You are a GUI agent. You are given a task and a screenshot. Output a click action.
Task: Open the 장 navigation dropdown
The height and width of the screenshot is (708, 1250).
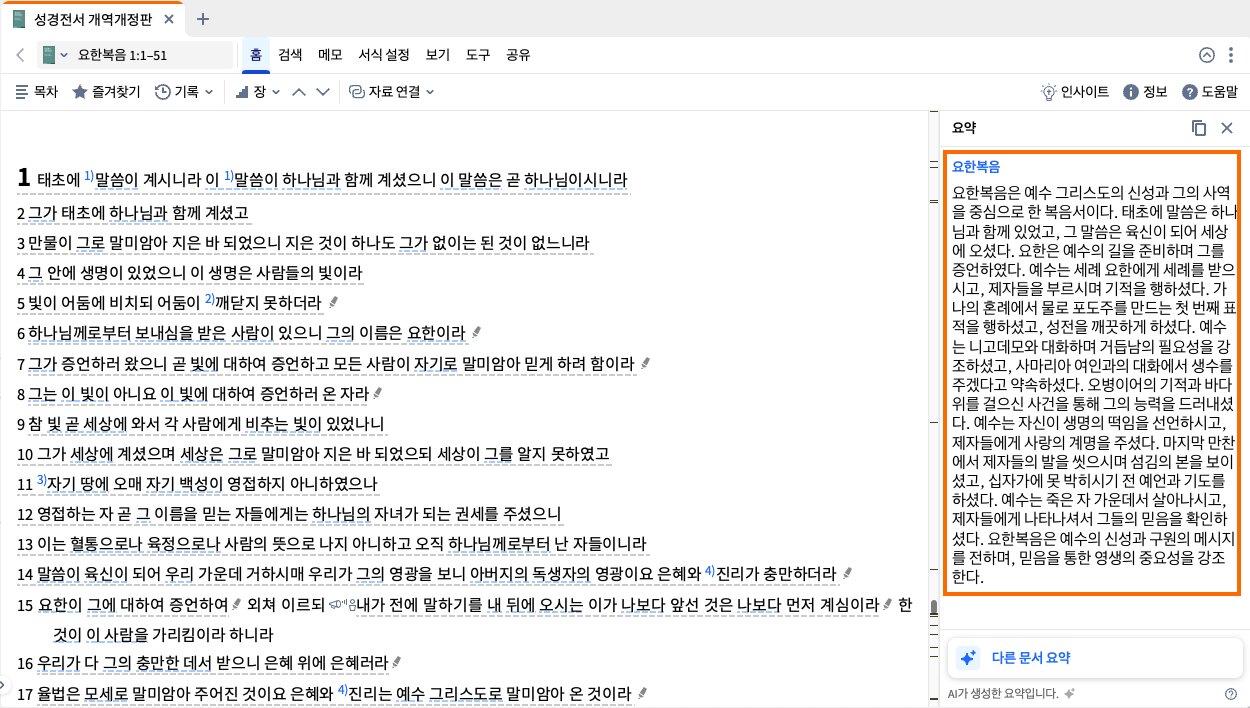tap(257, 92)
